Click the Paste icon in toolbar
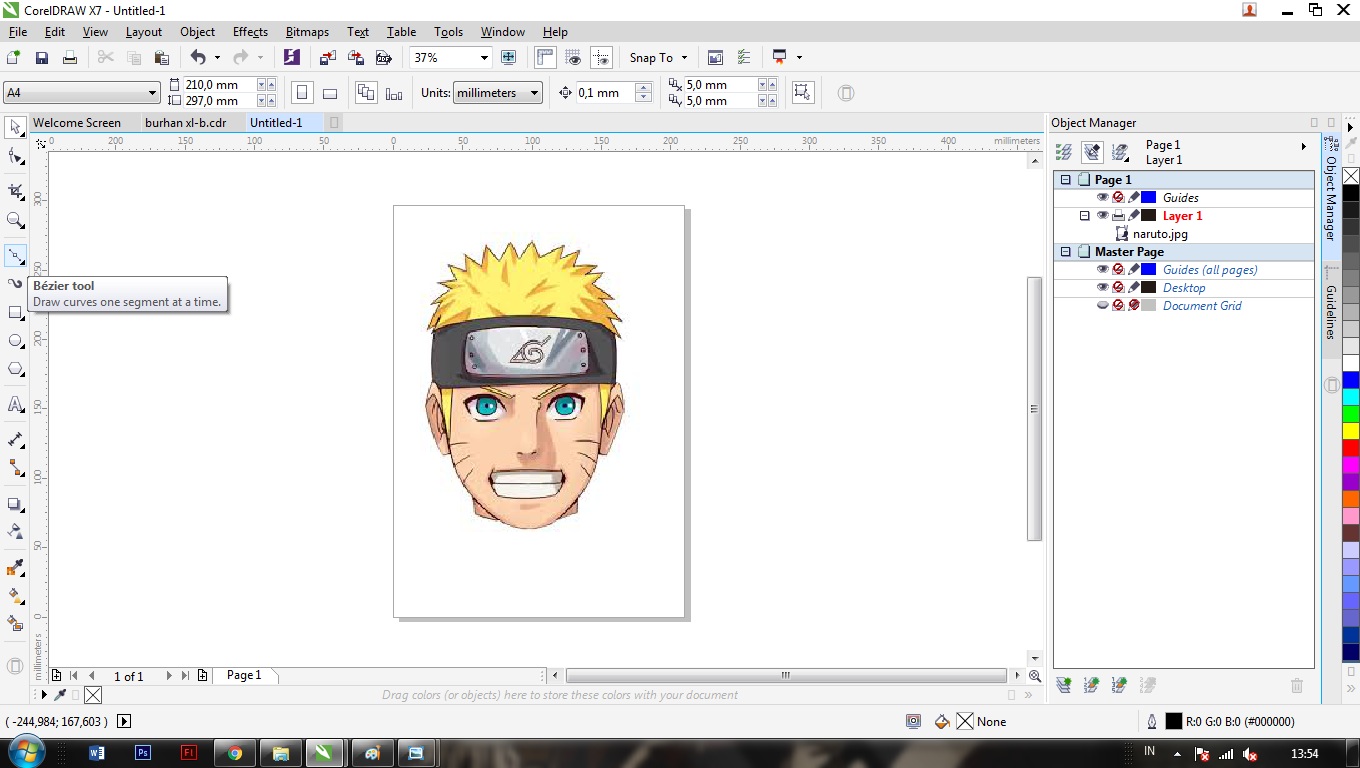The height and width of the screenshot is (768, 1360). (x=161, y=58)
